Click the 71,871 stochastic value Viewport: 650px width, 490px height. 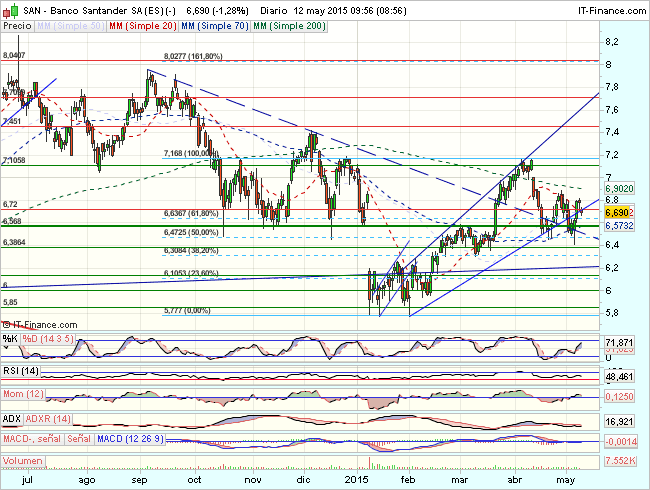point(619,342)
